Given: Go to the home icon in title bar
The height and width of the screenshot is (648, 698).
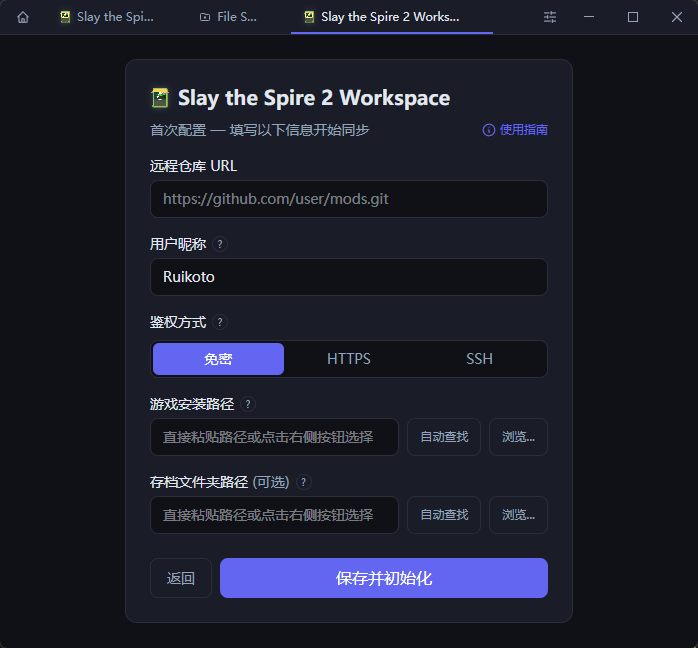Looking at the screenshot, I should point(23,17).
